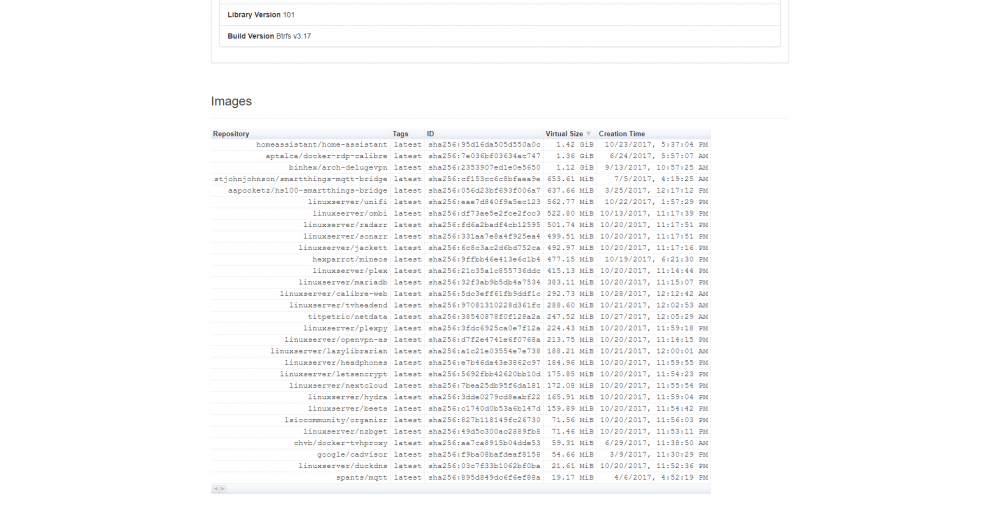Click the right scroll arrow below the table
The width and height of the screenshot is (1000, 515).
(223, 489)
